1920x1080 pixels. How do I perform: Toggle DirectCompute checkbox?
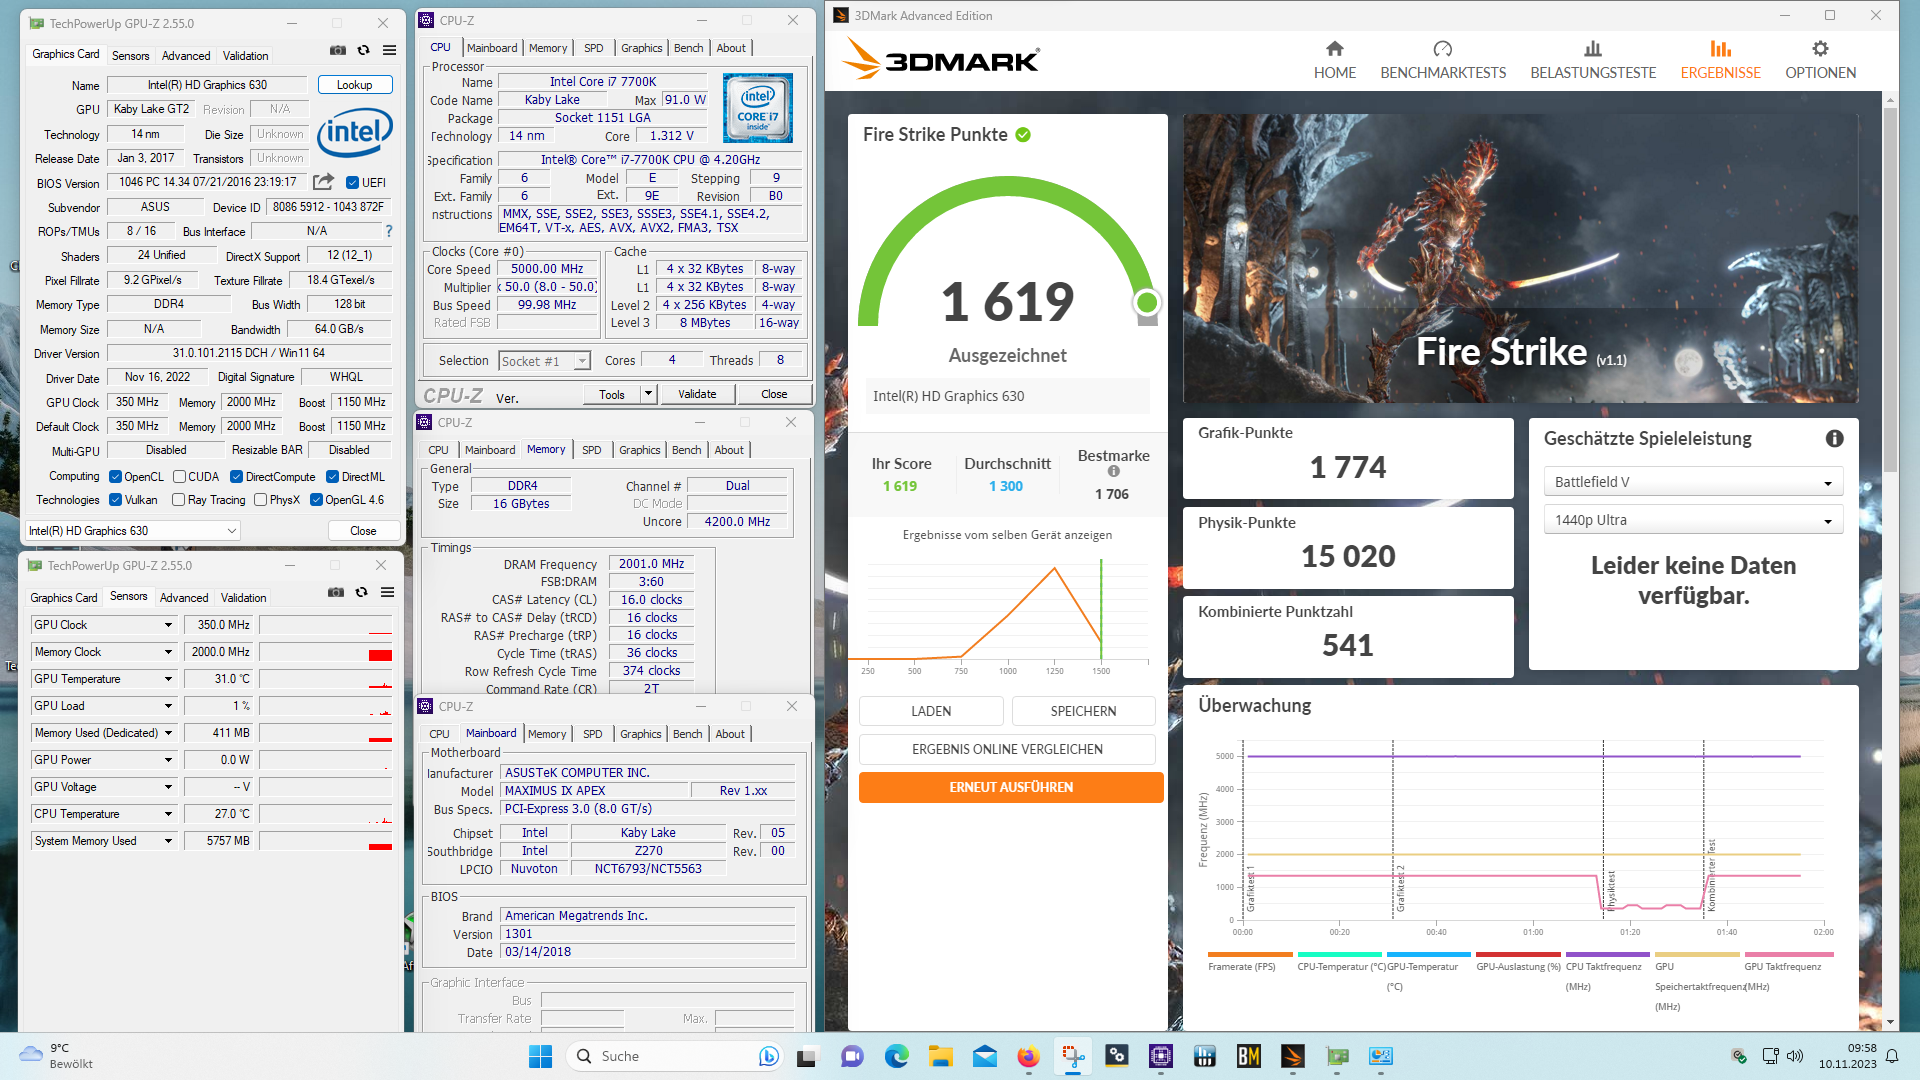pos(236,477)
